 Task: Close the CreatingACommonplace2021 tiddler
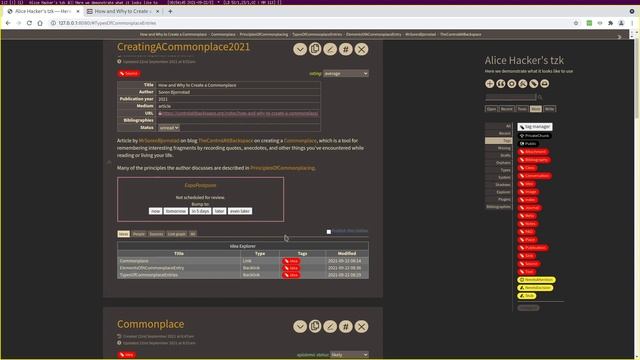coord(361,49)
